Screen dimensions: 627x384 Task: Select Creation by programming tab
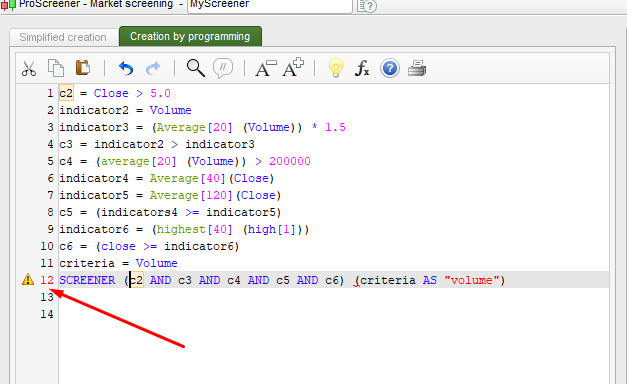click(x=190, y=36)
